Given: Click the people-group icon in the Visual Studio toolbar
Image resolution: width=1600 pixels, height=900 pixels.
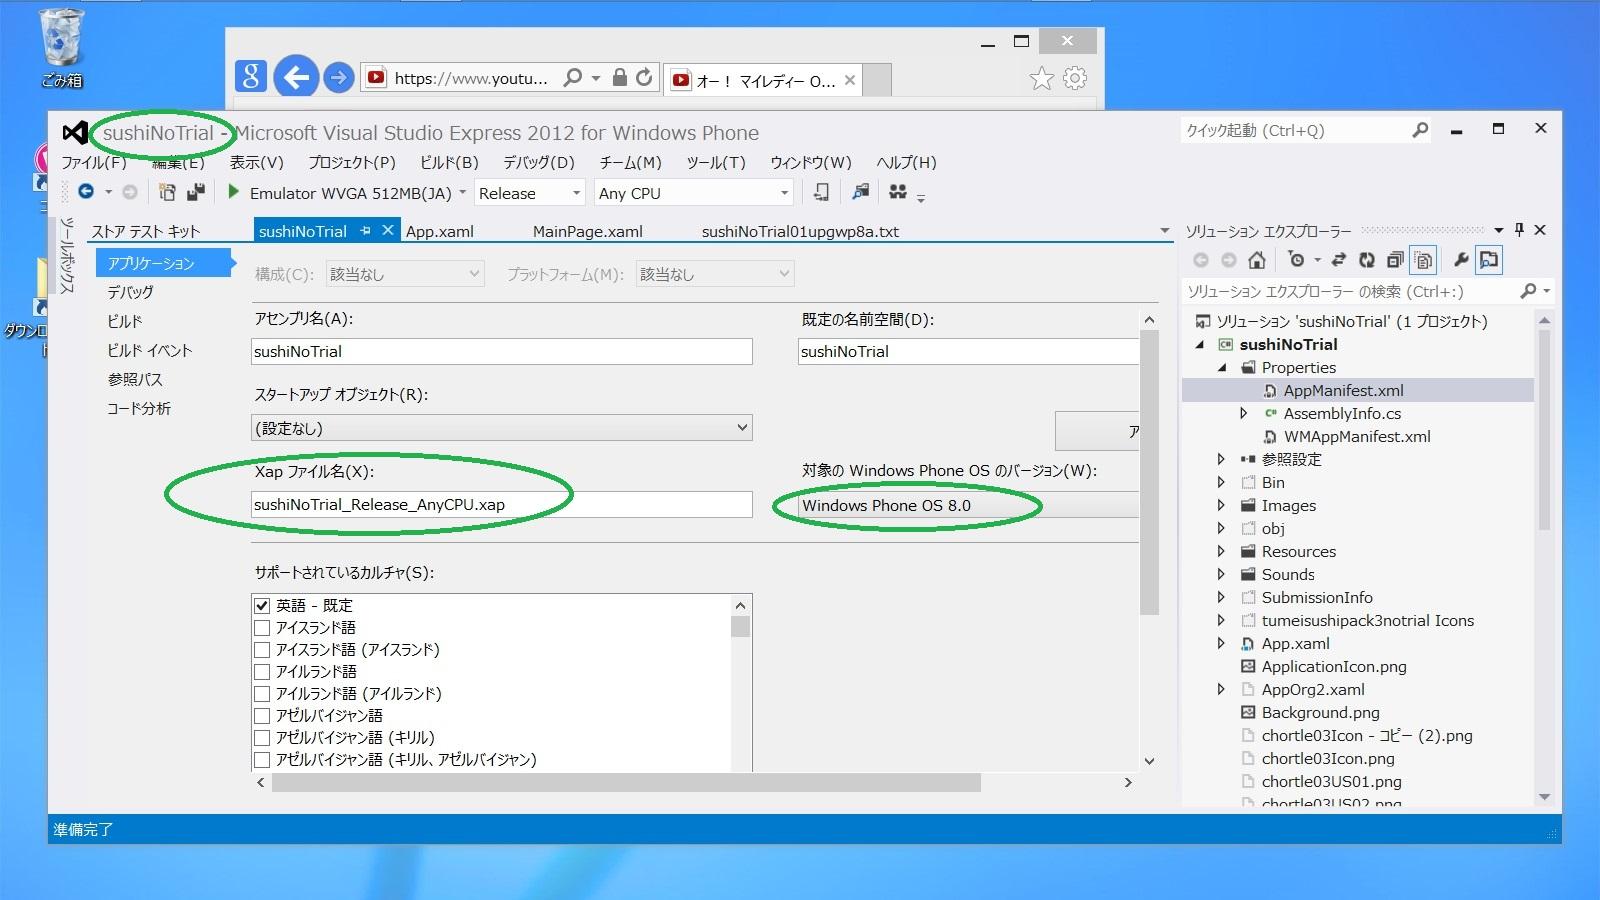Looking at the screenshot, I should (898, 192).
